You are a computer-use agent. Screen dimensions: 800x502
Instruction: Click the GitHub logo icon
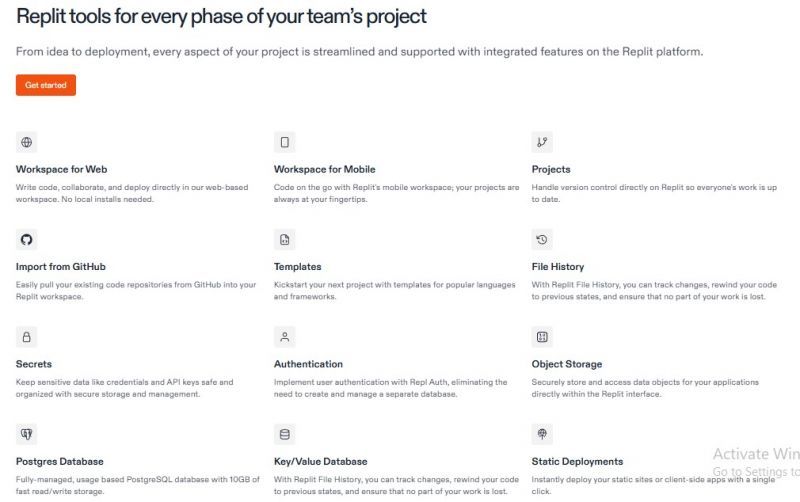coord(27,240)
